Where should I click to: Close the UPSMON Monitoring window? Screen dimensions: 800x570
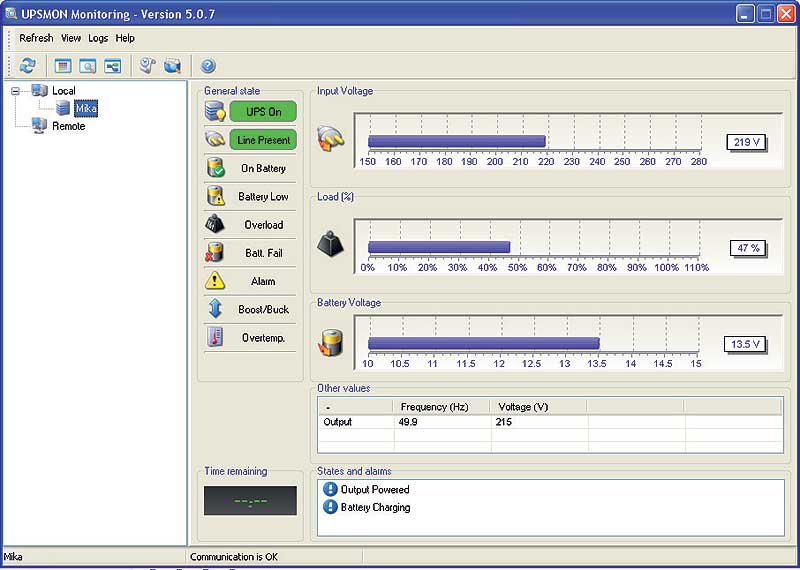click(786, 14)
